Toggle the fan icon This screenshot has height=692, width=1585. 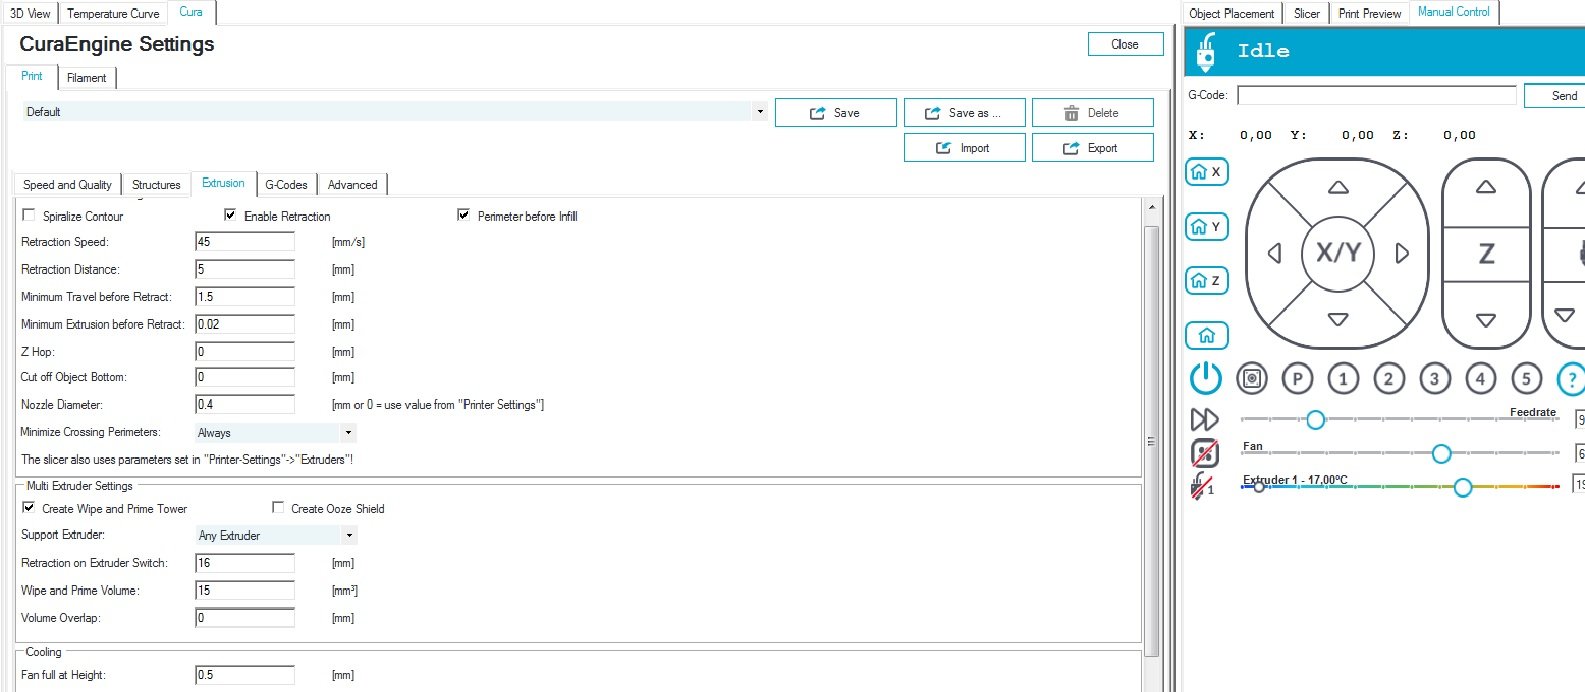[x=1204, y=453]
